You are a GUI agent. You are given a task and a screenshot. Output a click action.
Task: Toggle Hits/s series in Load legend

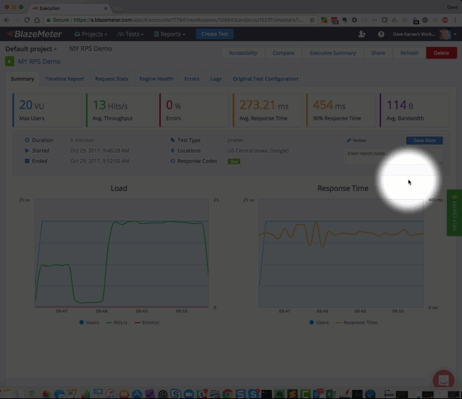117,322
